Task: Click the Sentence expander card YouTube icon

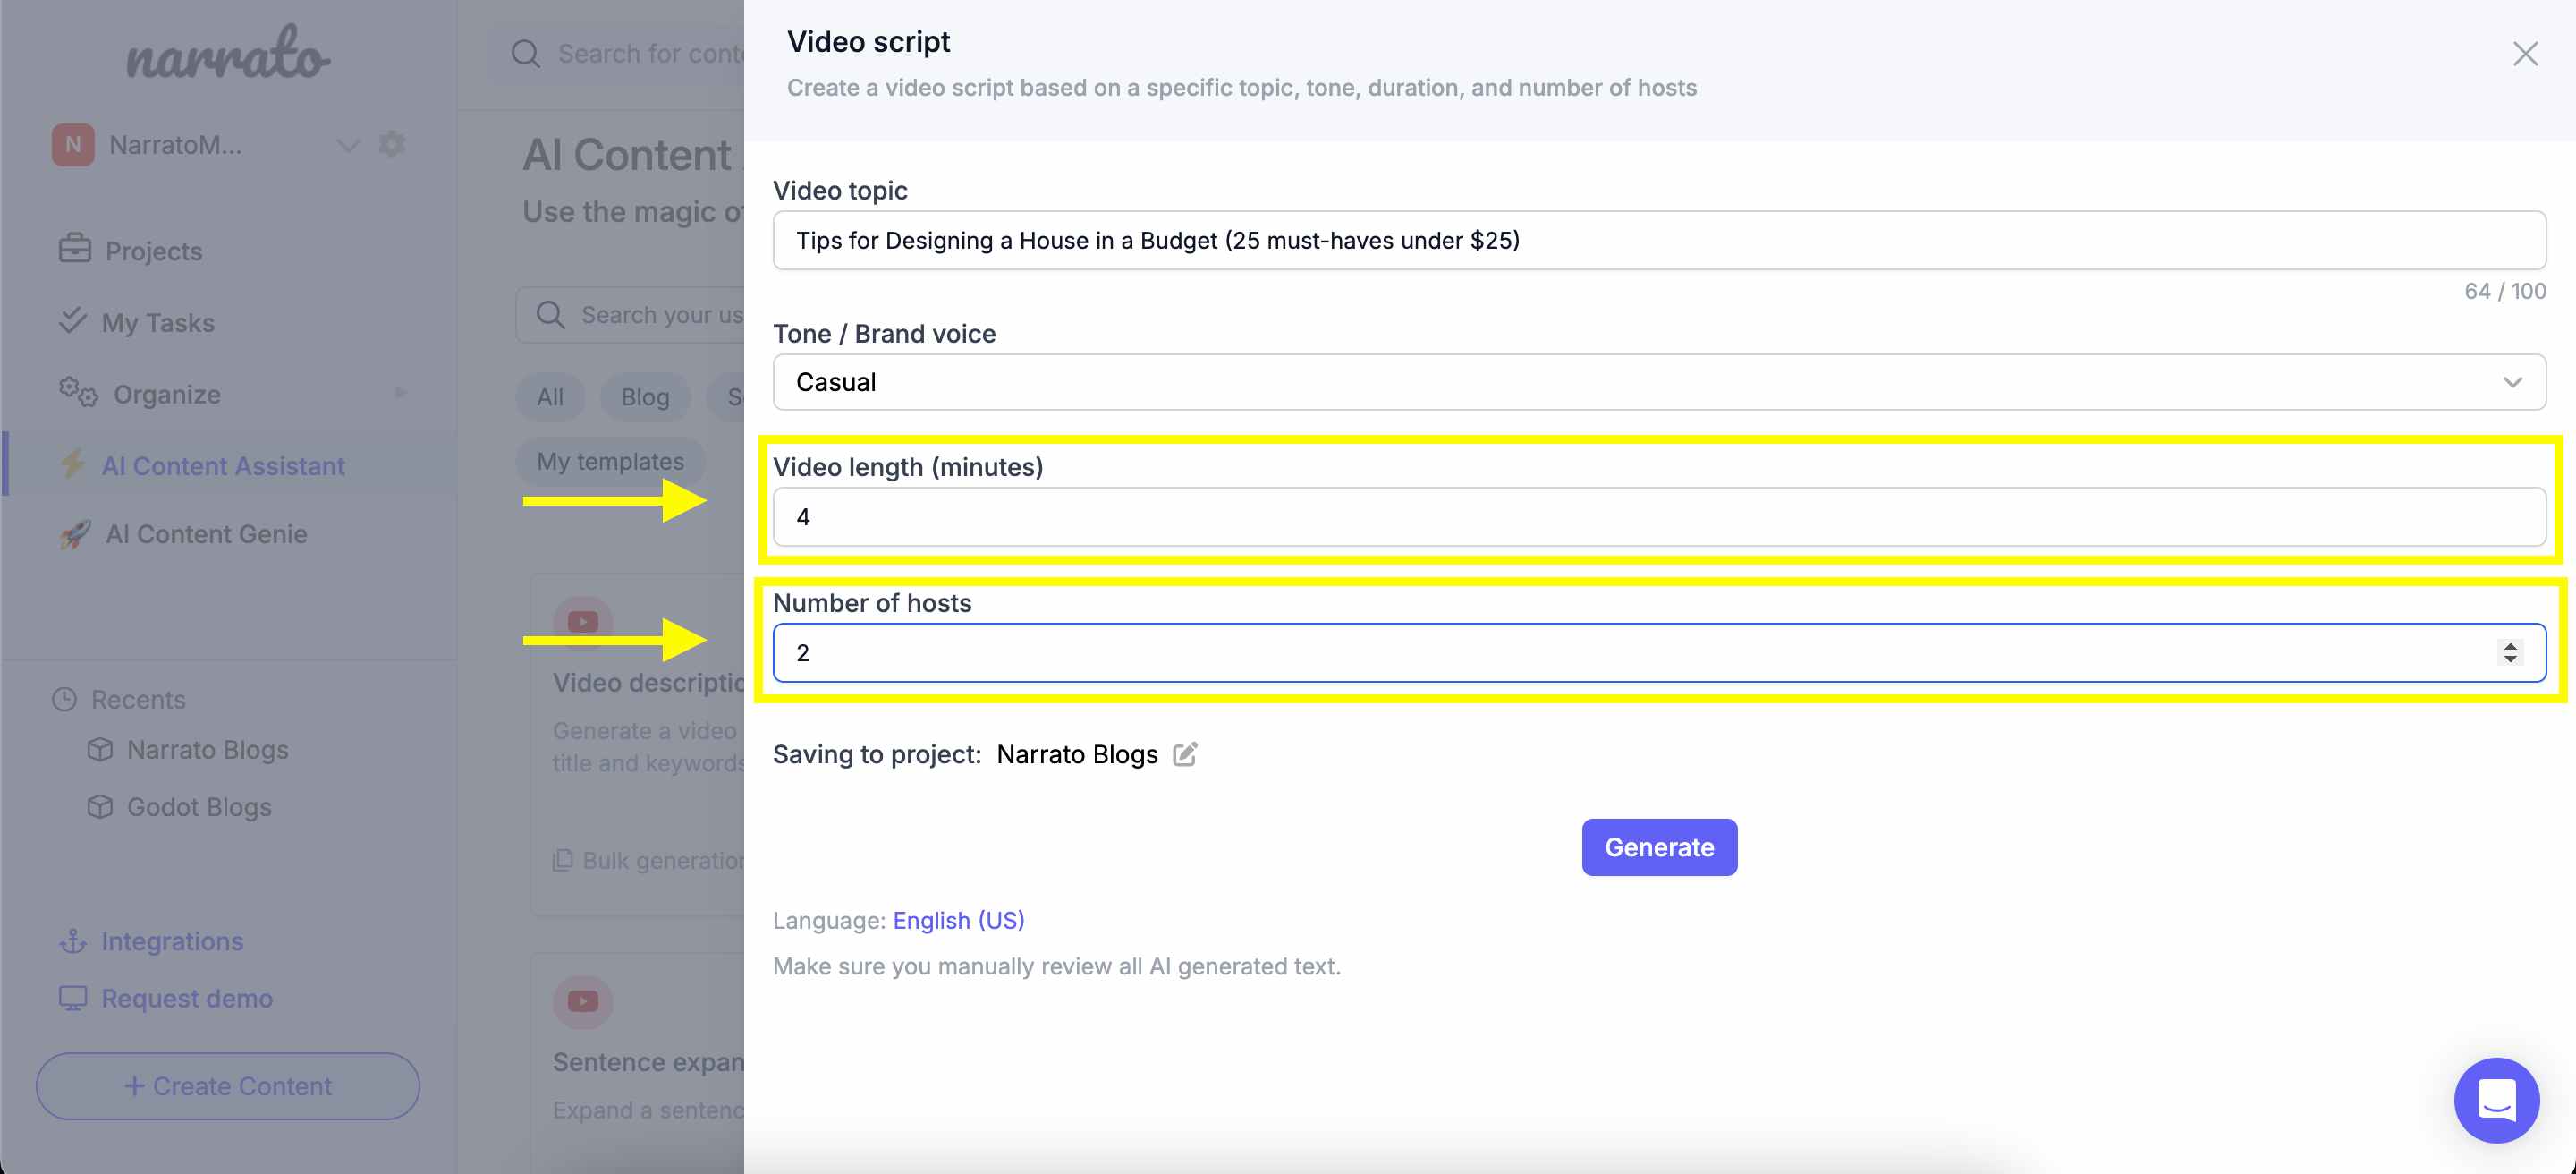Action: (x=583, y=1001)
